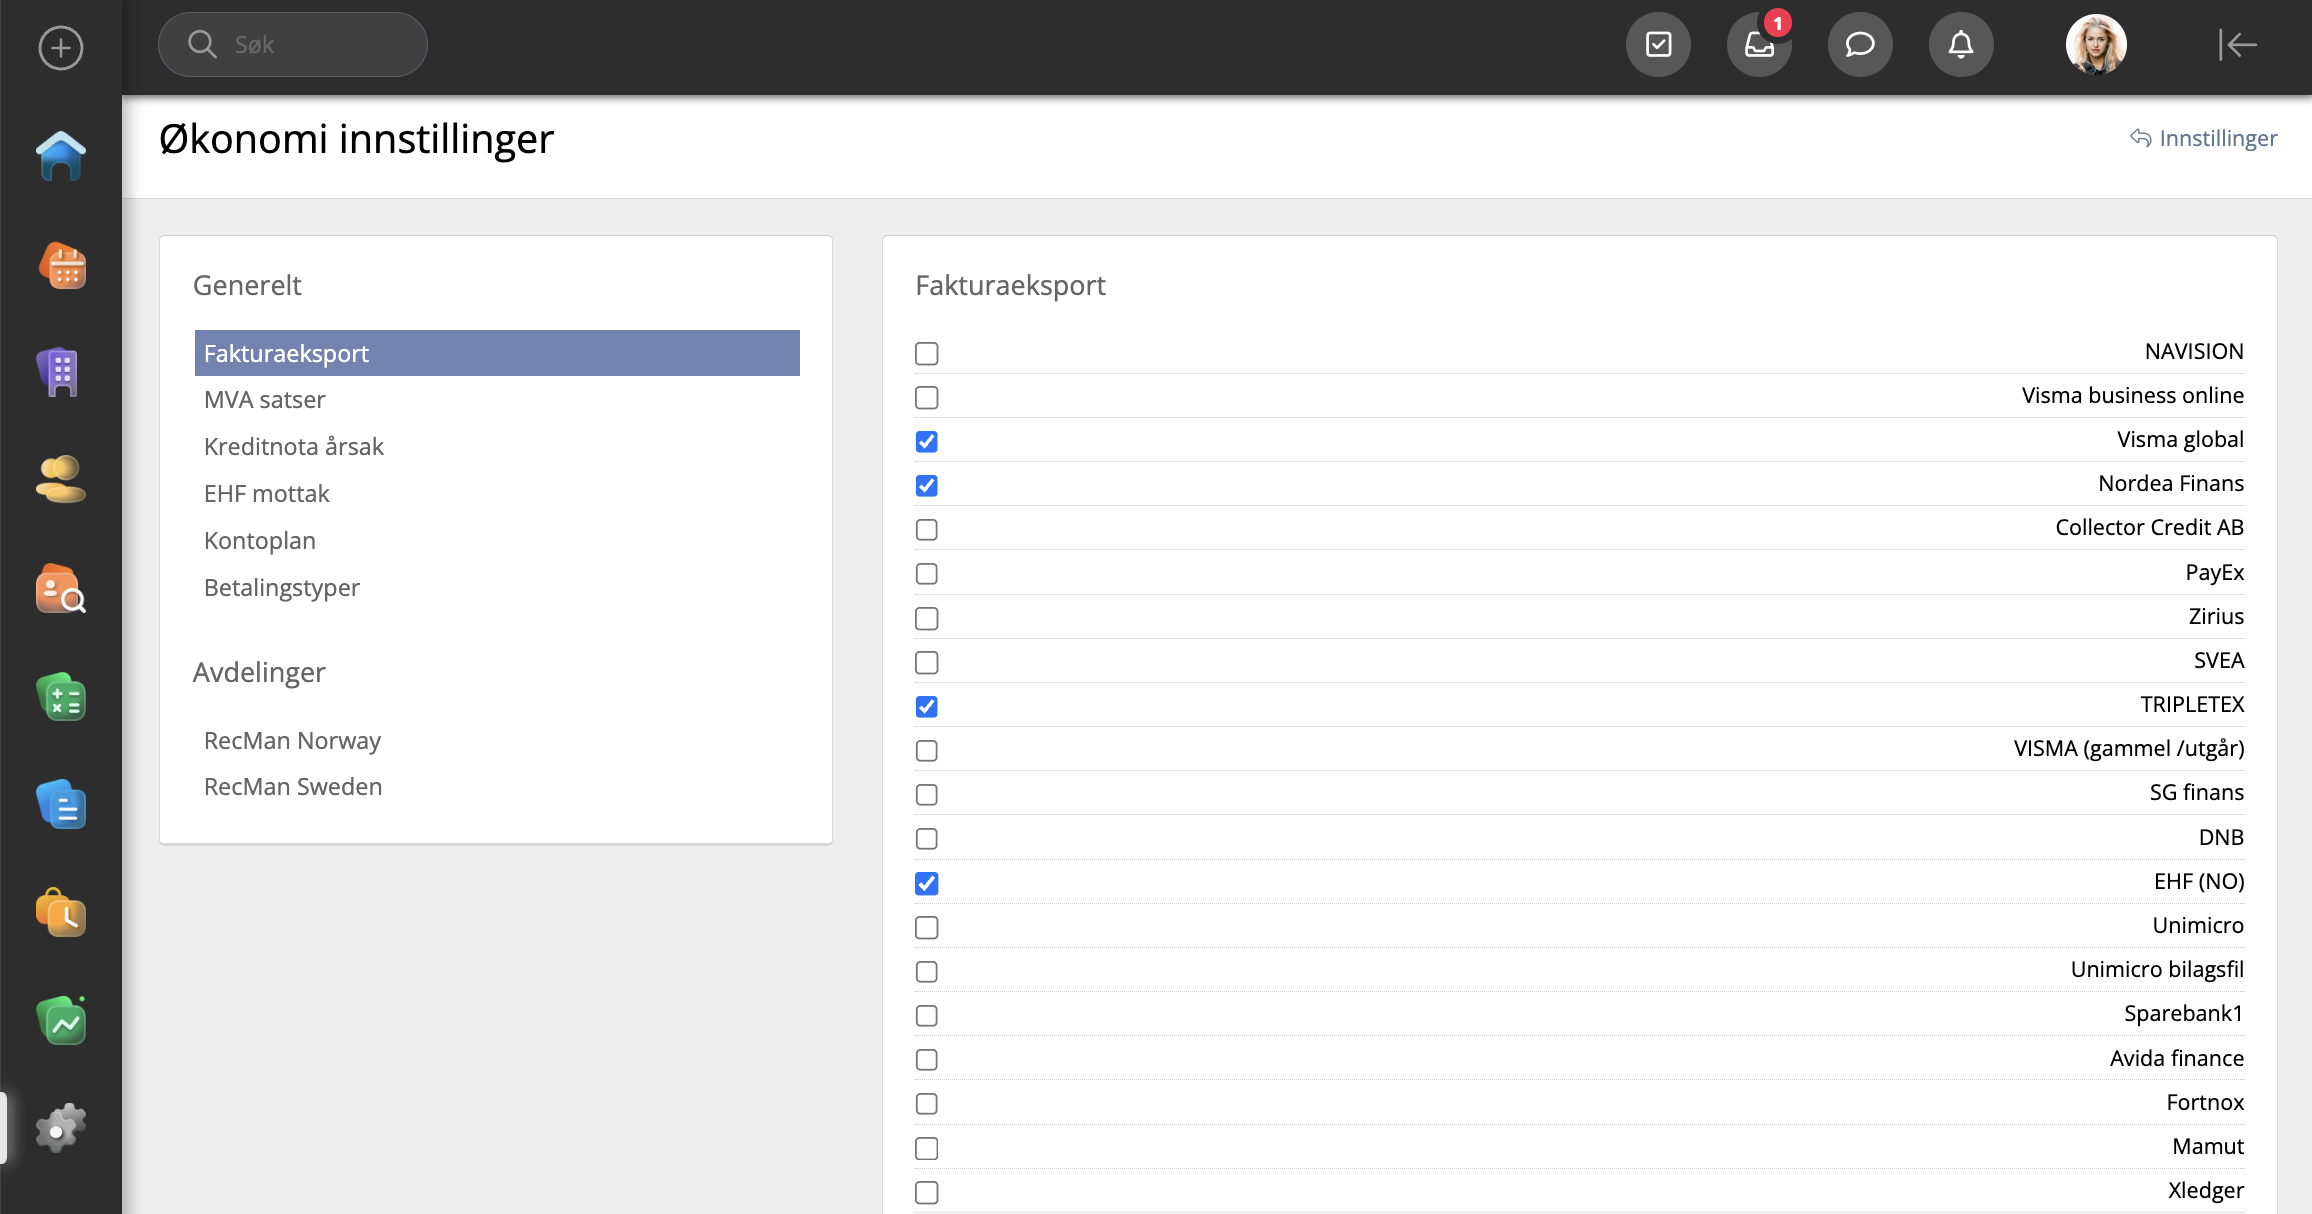Open the chat bubble icon
2312x1214 pixels.
point(1860,45)
